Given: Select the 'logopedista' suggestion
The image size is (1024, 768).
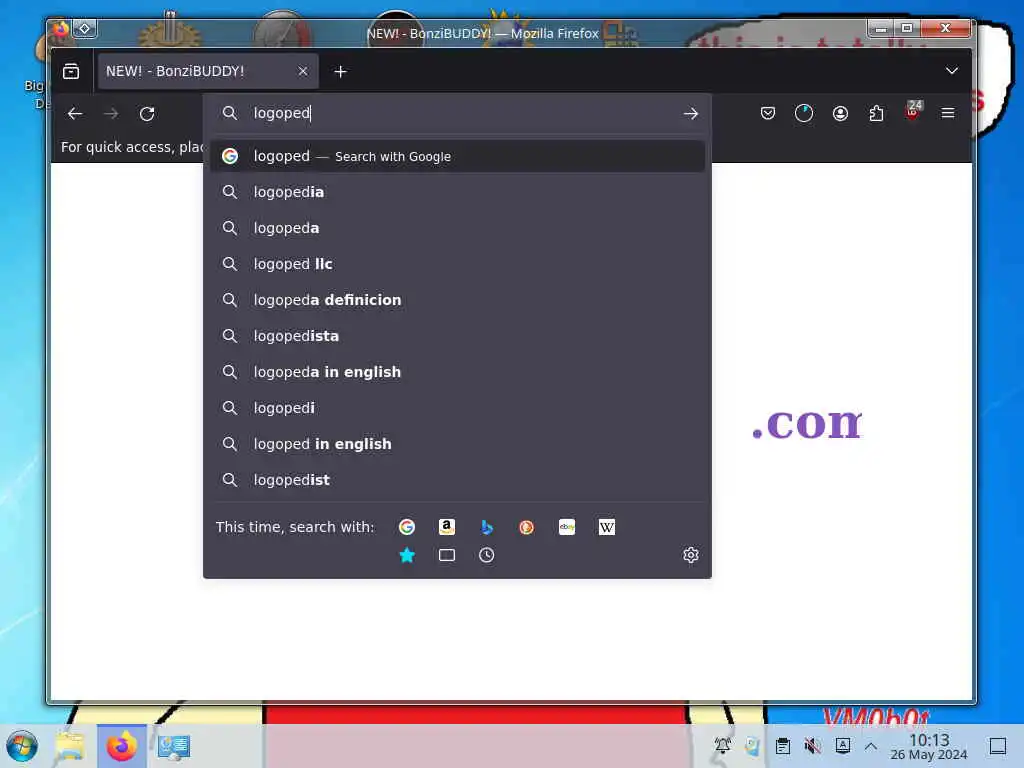Looking at the screenshot, I should pyautogui.click(x=457, y=336).
